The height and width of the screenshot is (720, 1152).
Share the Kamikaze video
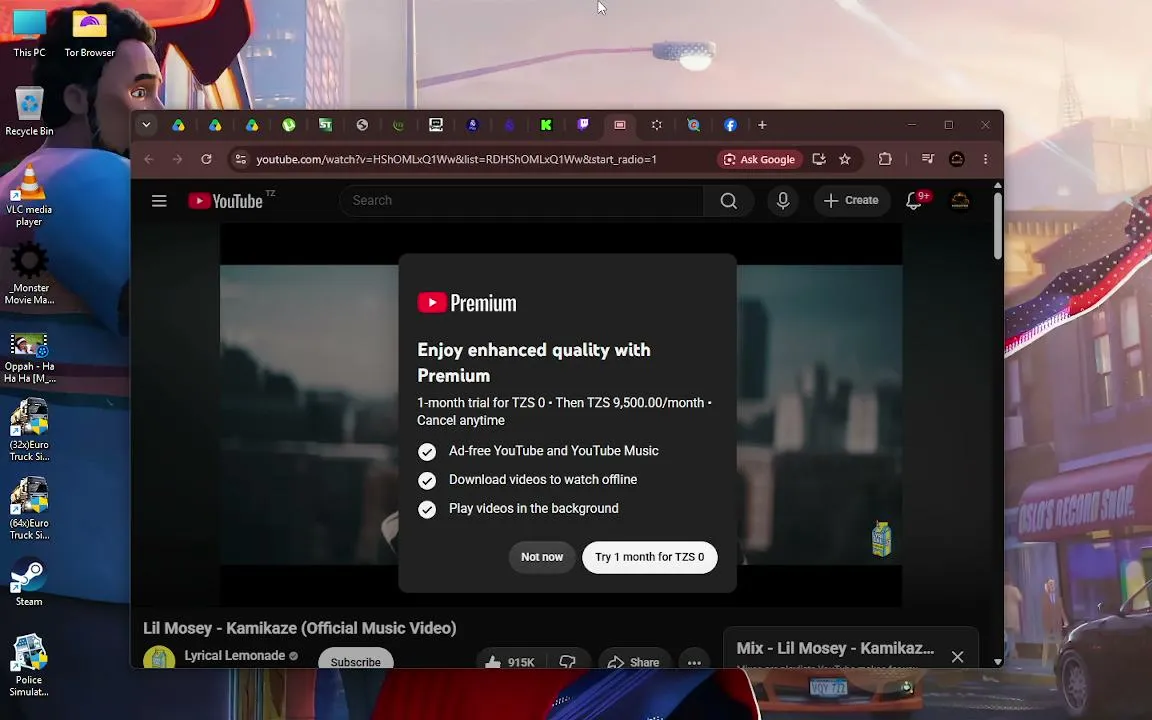(x=634, y=661)
